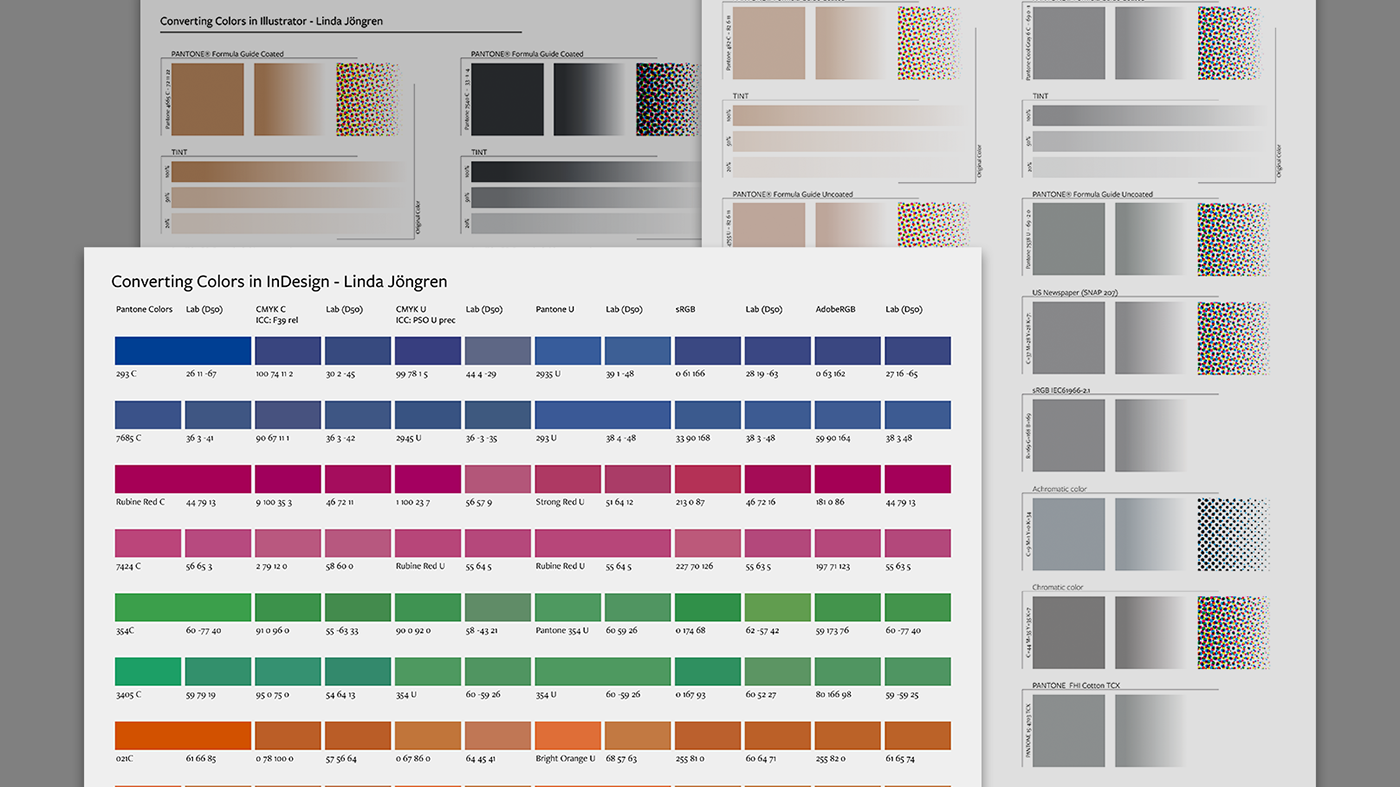Viewport: 1400px width, 787px height.
Task: Click the salmon swatch labeled 64 45 41
Action: click(x=498, y=735)
